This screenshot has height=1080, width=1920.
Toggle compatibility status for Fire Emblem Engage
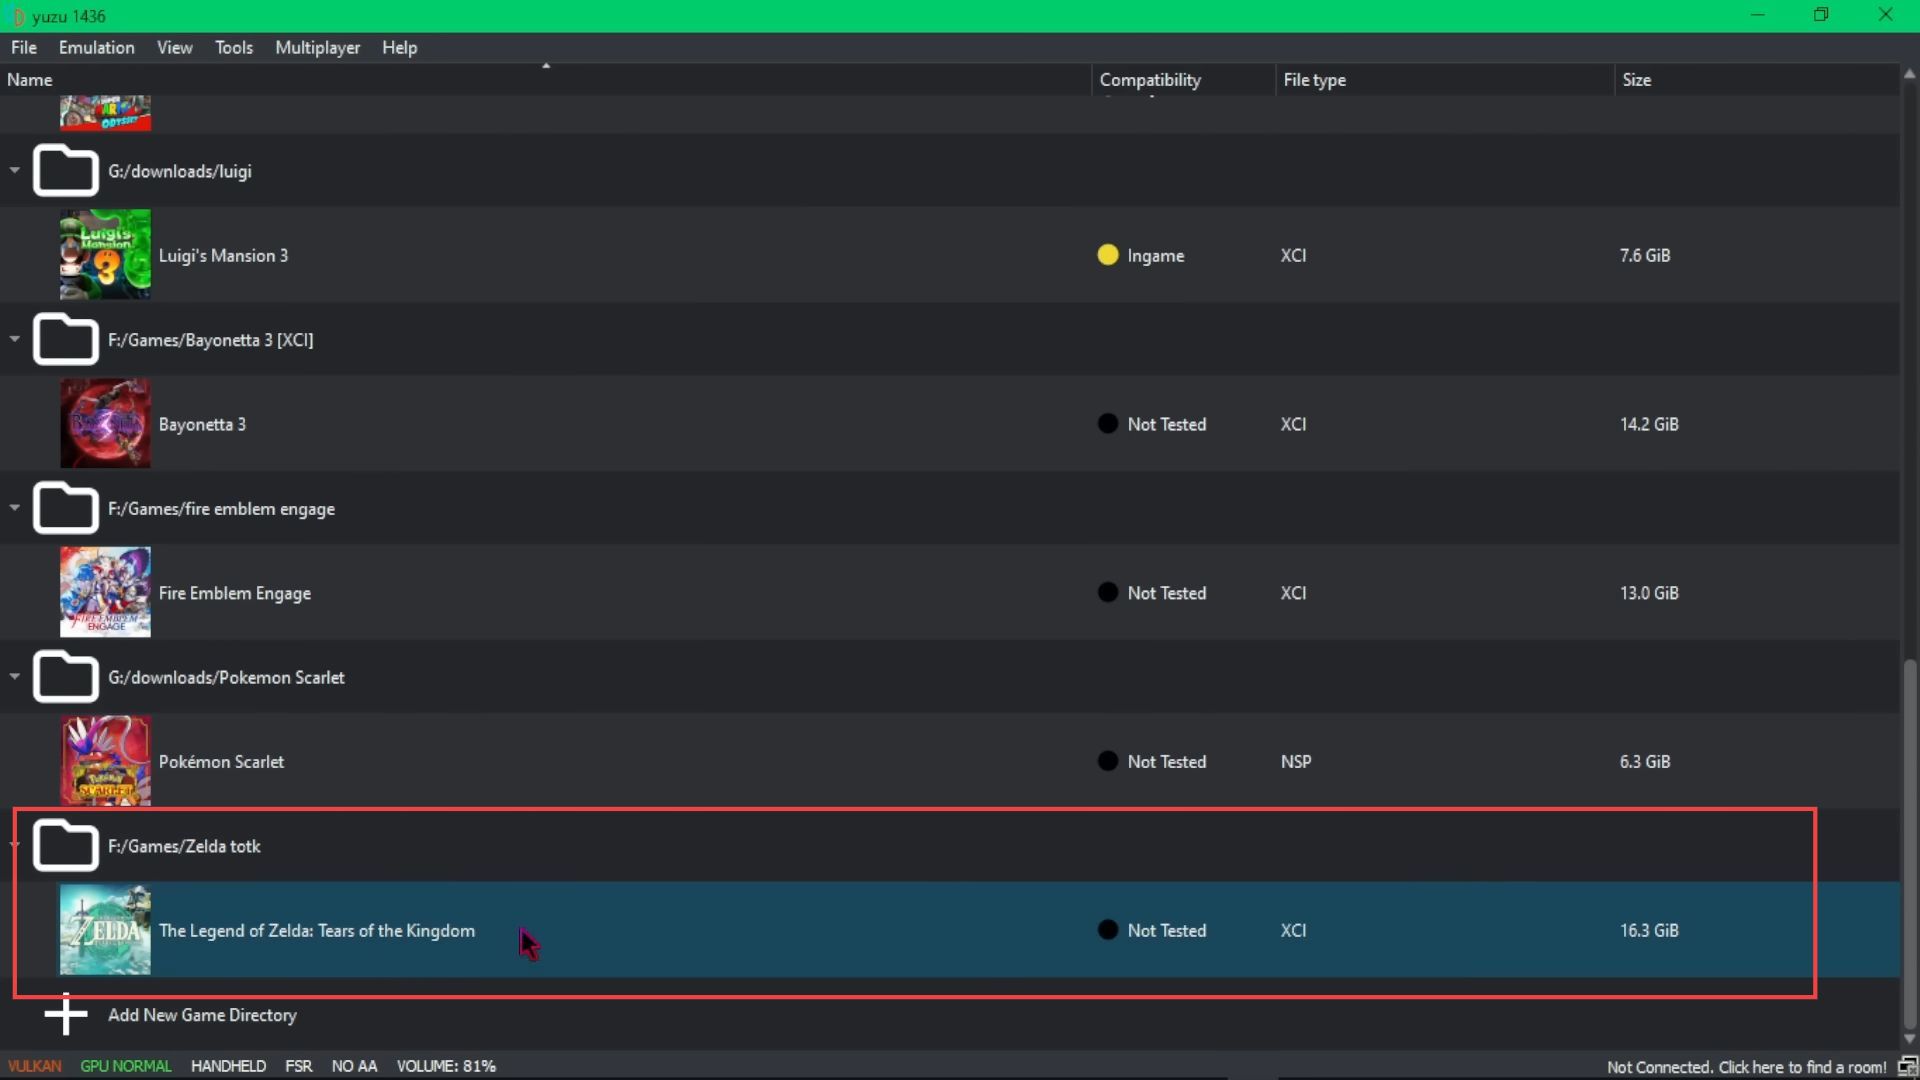(x=1110, y=592)
